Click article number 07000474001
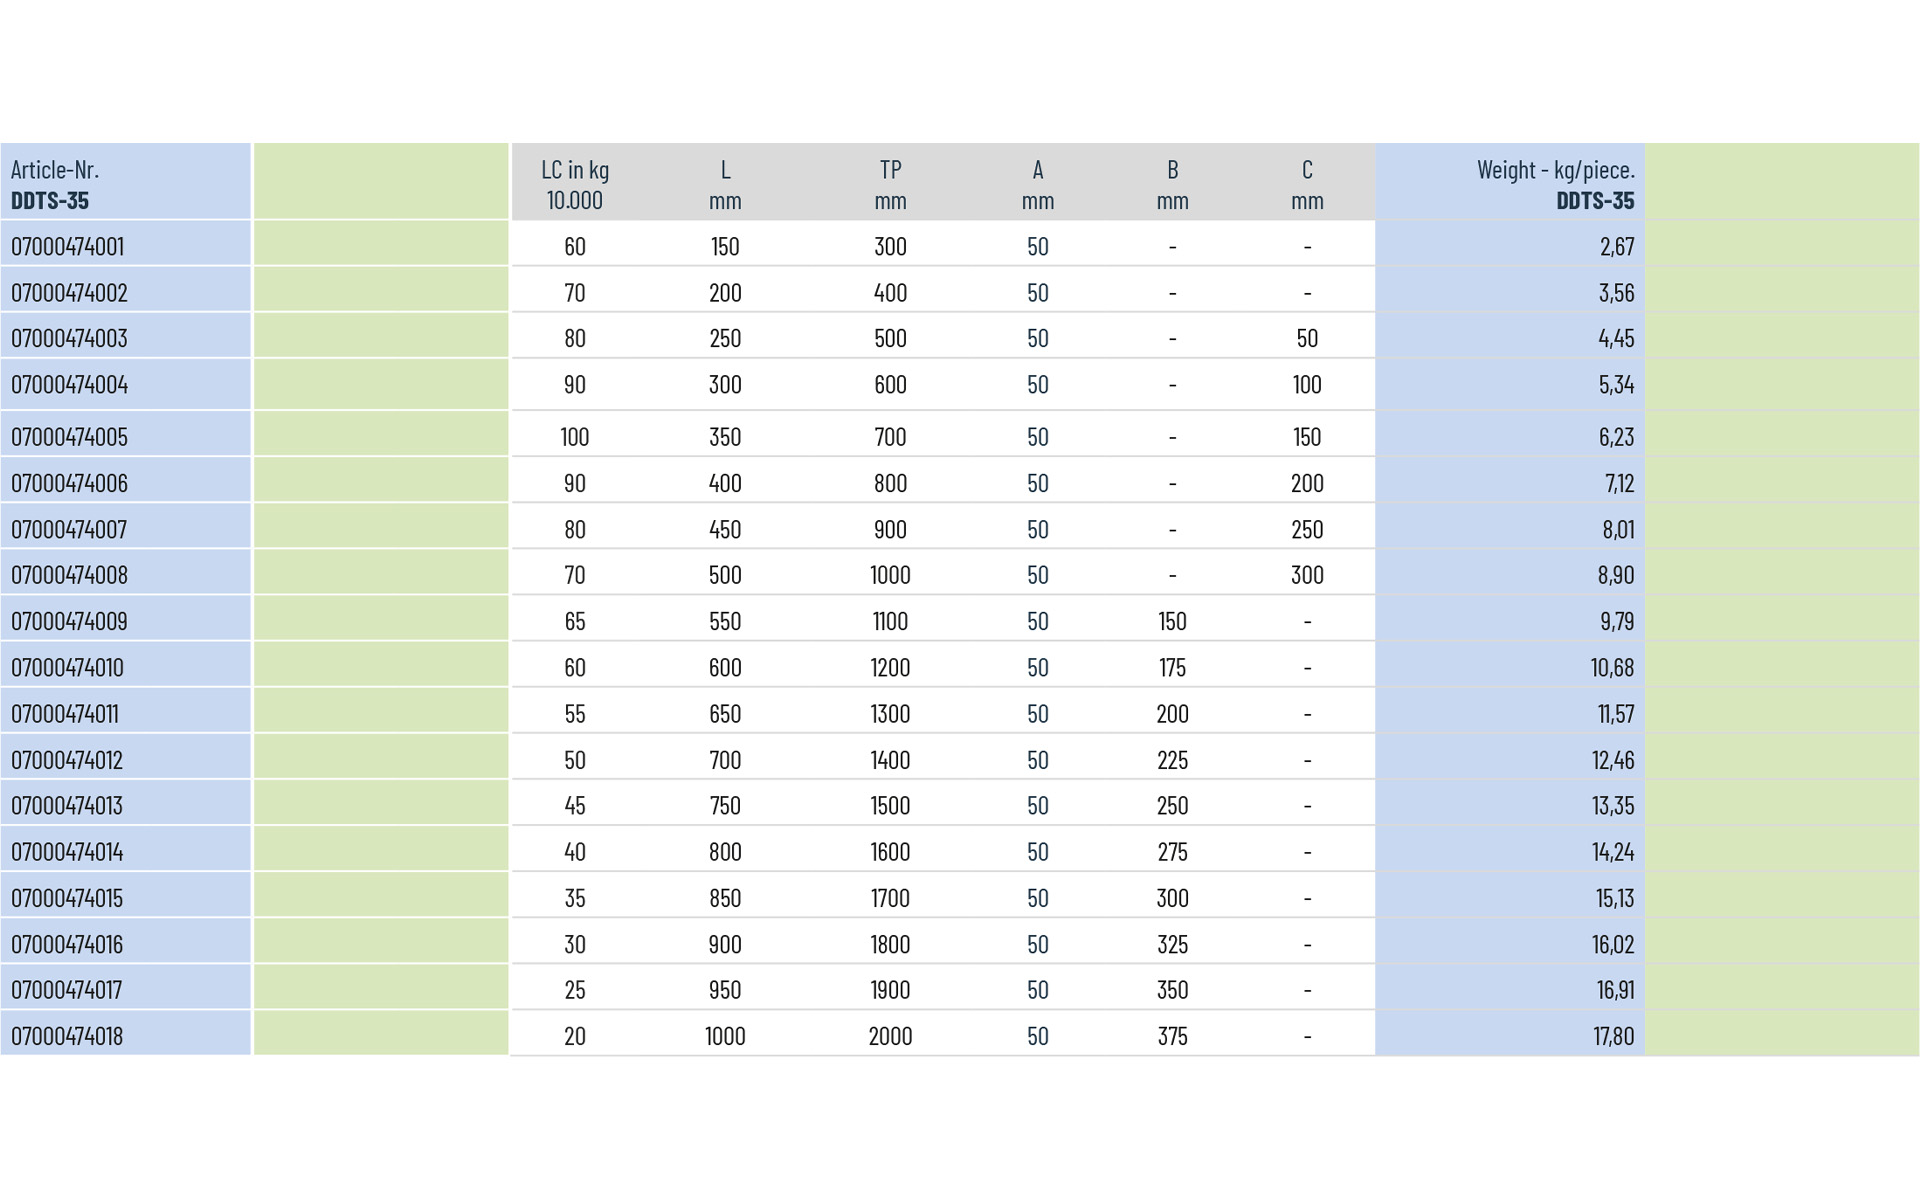The image size is (1920, 1200). pos(68,246)
